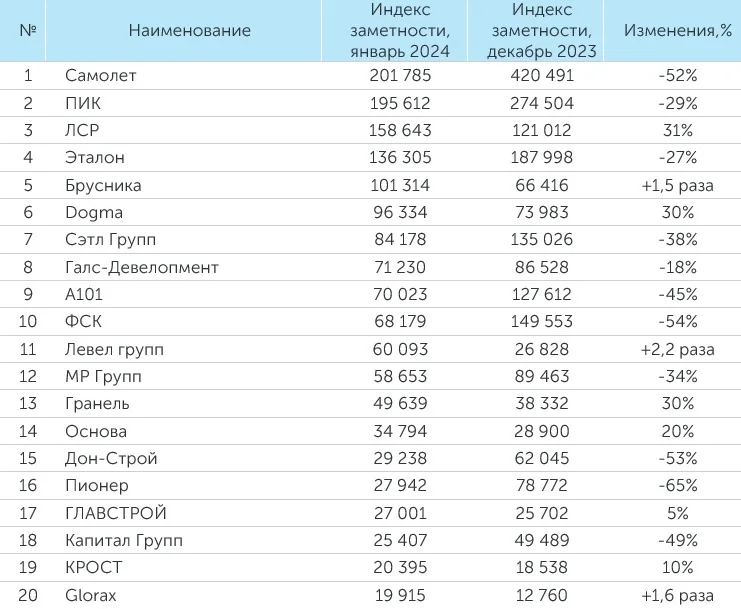Select the "Glorax" company name
The height and width of the screenshot is (609, 741).
pos(91,596)
